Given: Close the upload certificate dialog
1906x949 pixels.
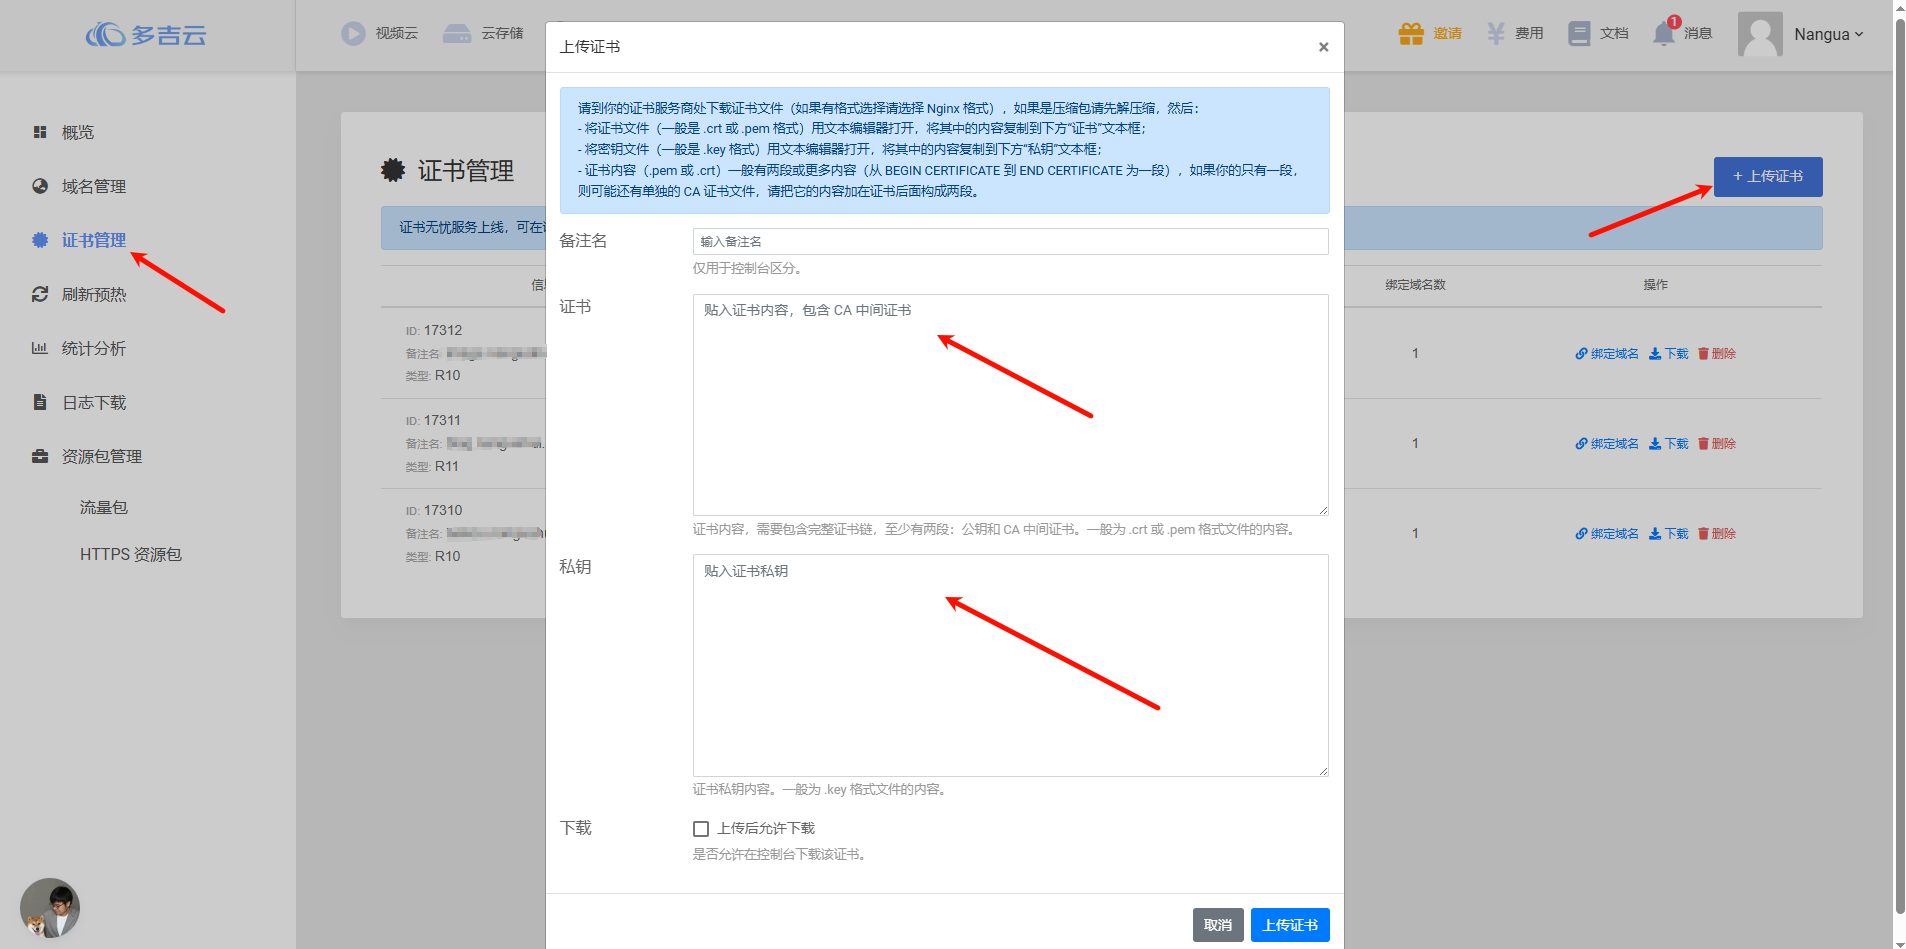Looking at the screenshot, I should pyautogui.click(x=1323, y=47).
